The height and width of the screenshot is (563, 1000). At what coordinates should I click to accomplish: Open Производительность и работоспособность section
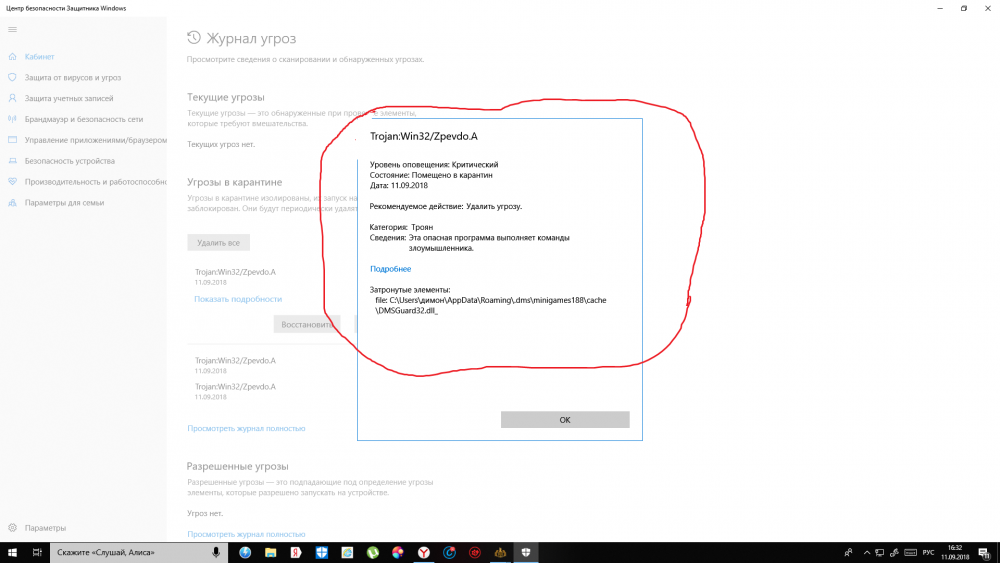point(95,182)
